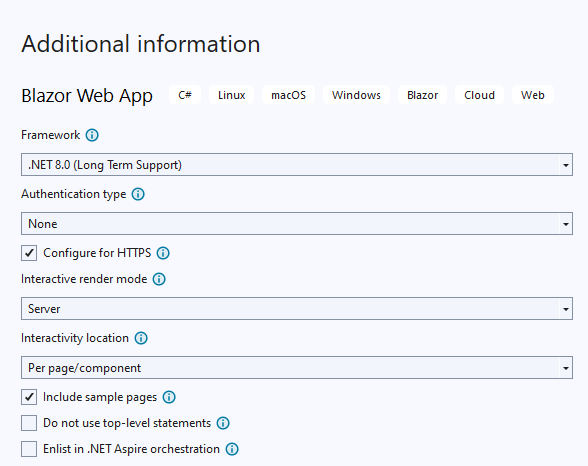Click the Web tag
The image size is (588, 466).
click(532, 95)
